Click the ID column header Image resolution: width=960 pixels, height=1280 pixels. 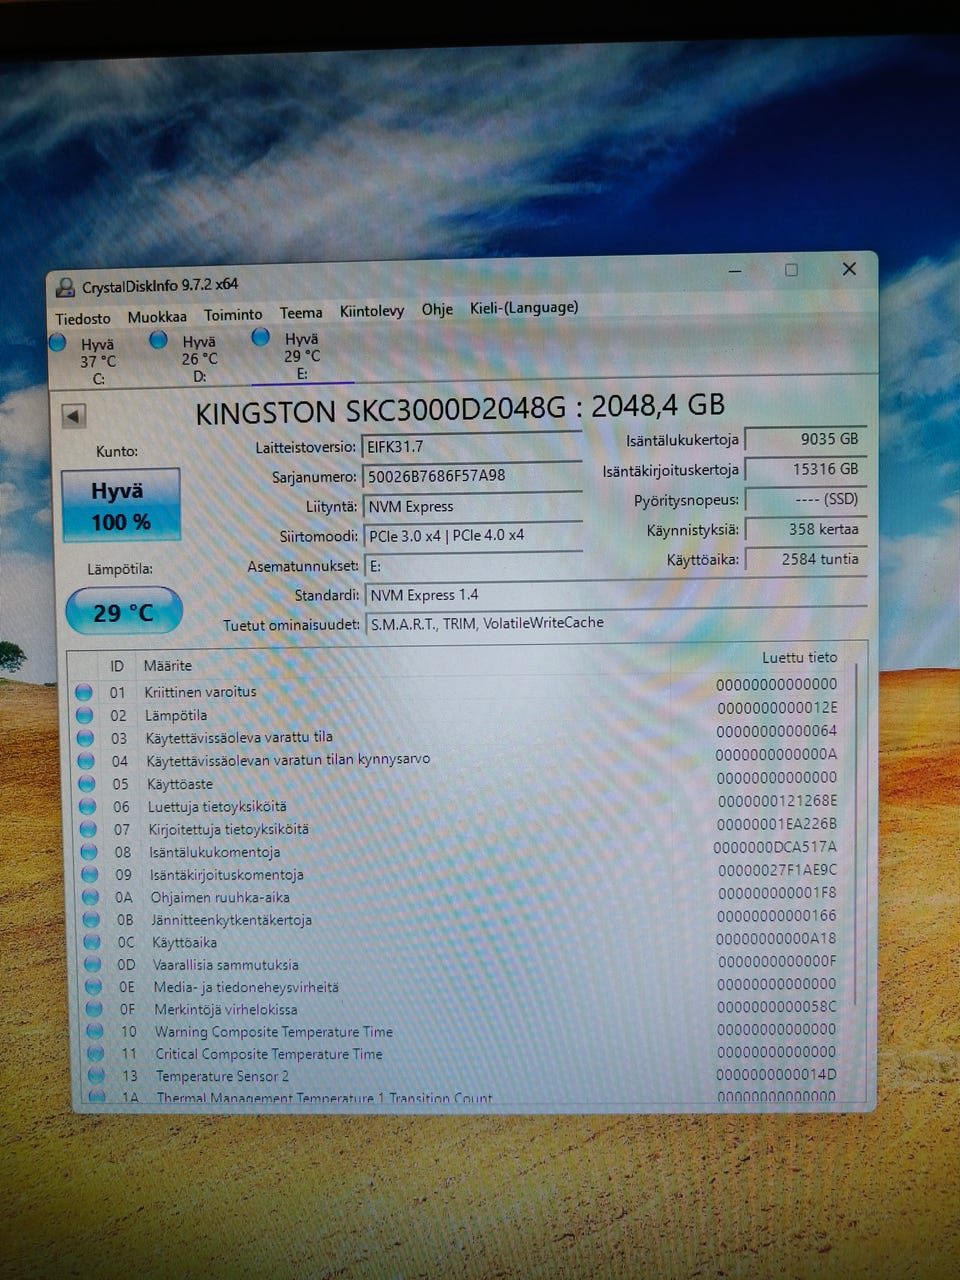[x=117, y=666]
